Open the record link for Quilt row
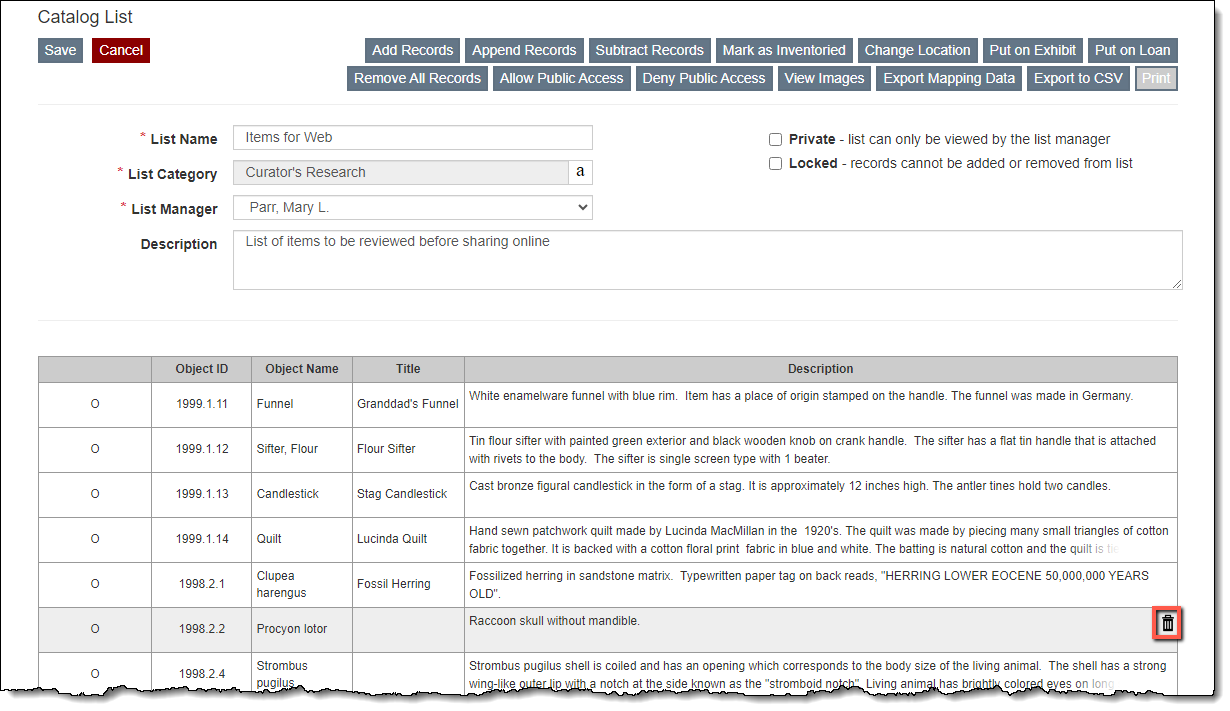Viewport: 1230px width, 711px height. [95, 539]
